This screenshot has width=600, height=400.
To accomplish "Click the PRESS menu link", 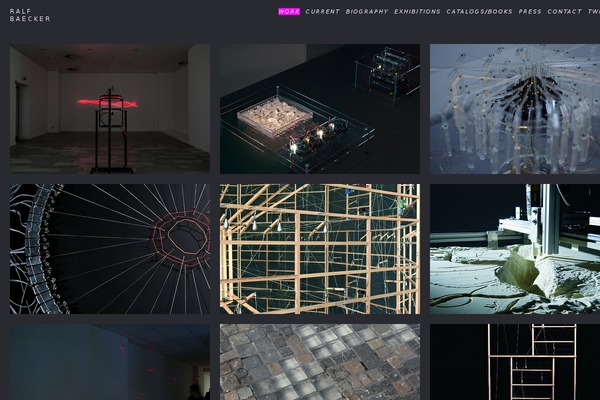I will pos(530,11).
